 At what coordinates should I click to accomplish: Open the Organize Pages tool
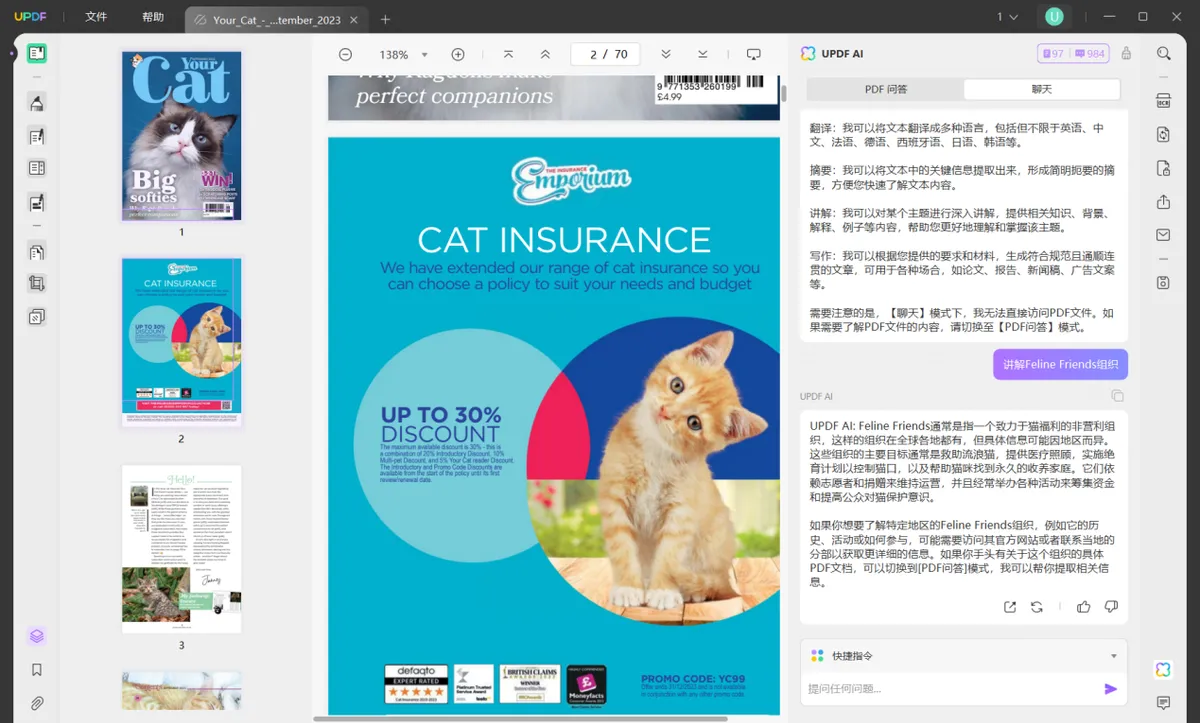point(37,251)
